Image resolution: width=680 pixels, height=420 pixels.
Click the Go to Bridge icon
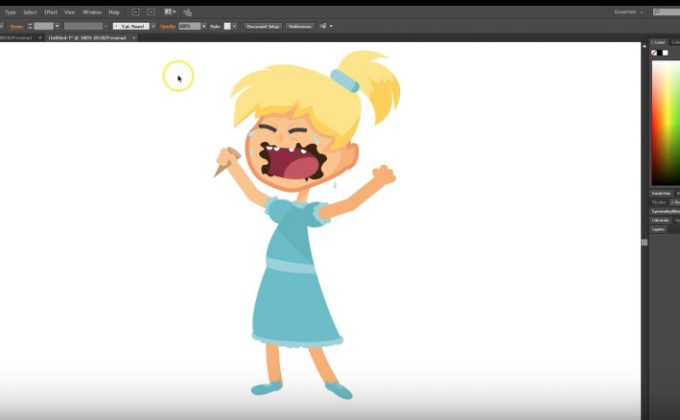(135, 12)
